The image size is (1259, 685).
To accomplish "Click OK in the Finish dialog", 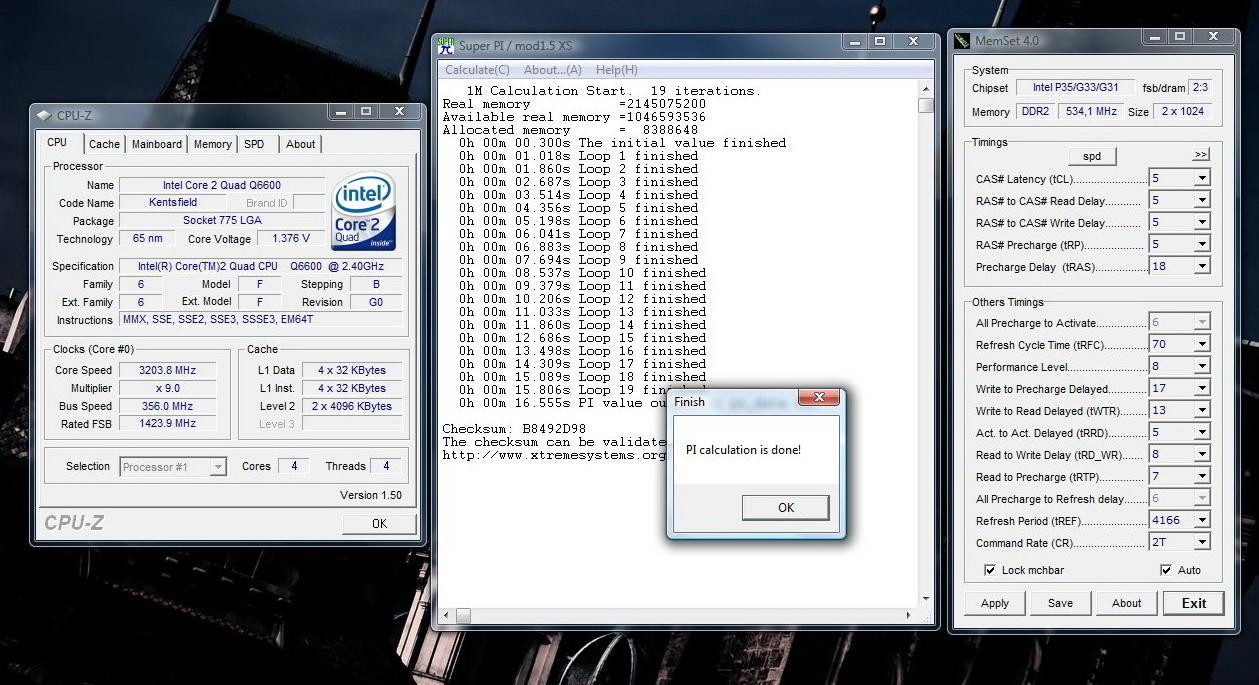I will tap(786, 508).
